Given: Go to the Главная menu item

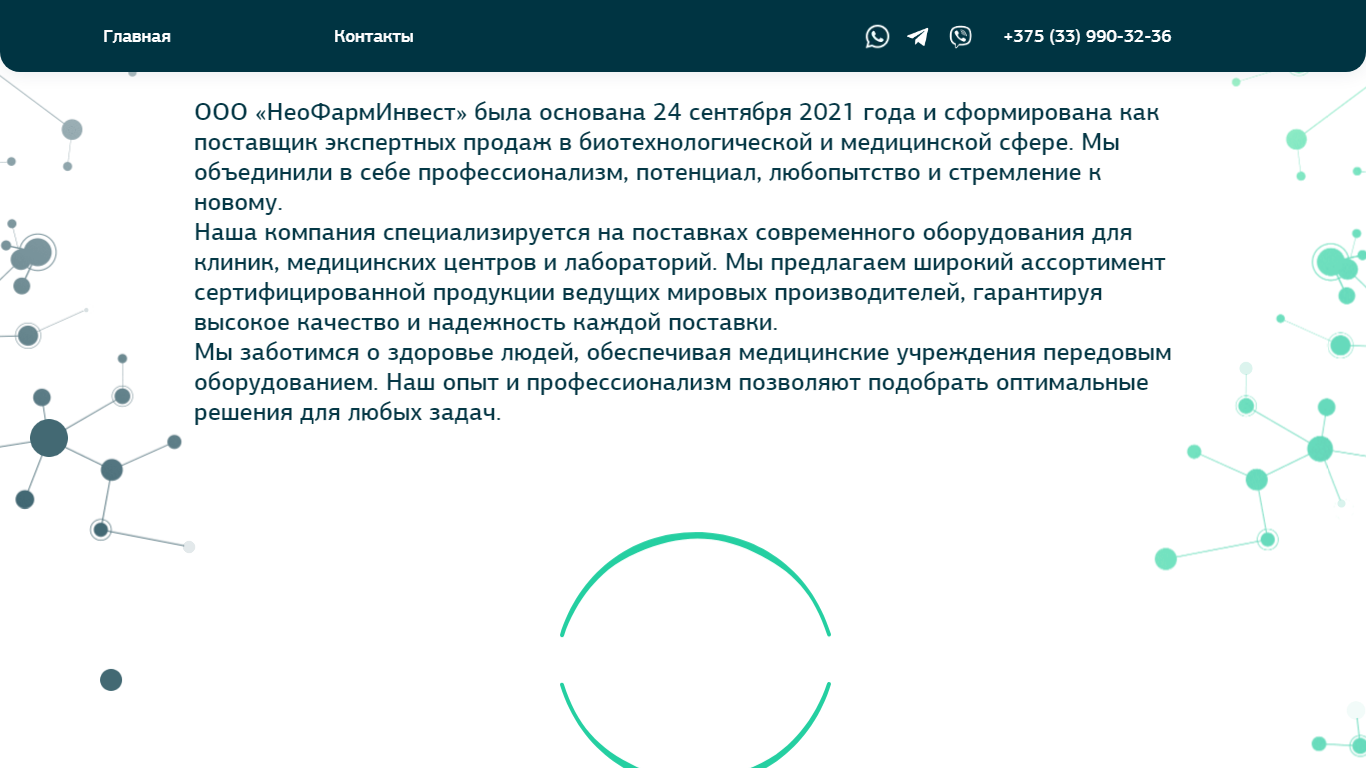Looking at the screenshot, I should point(137,37).
